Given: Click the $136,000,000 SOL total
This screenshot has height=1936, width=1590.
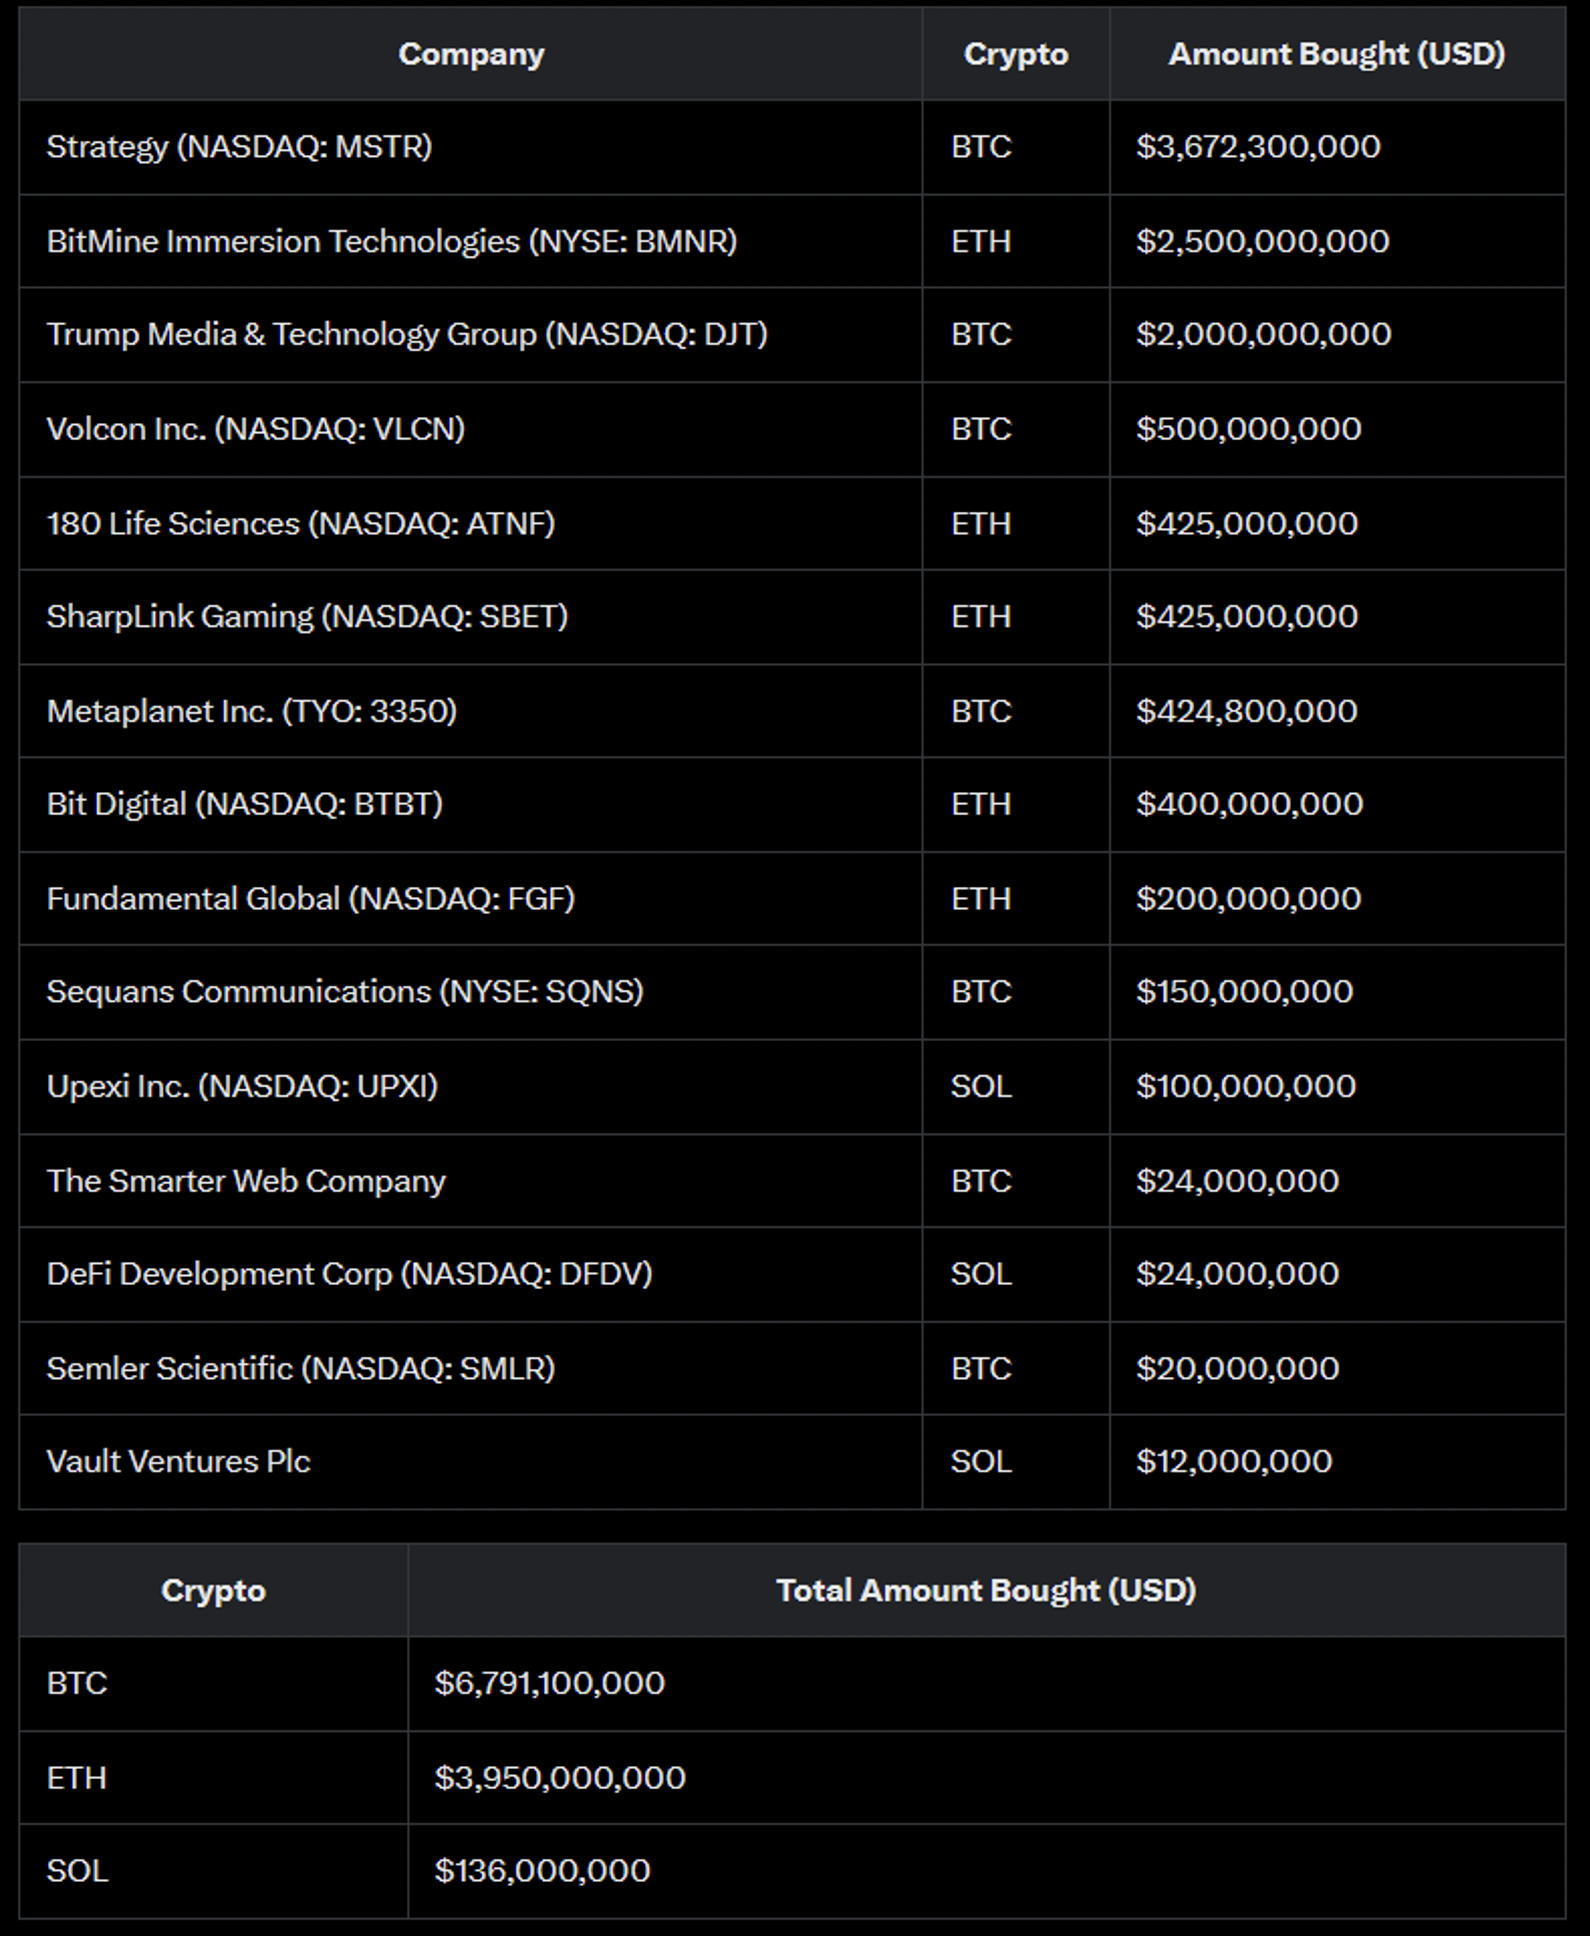Looking at the screenshot, I should tap(542, 1871).
